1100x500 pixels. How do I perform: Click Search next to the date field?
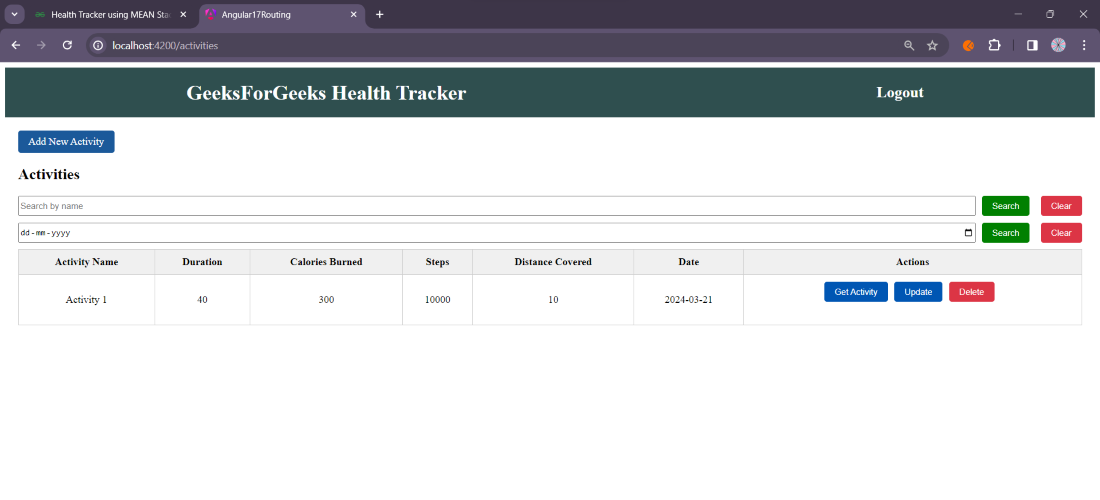tap(1005, 233)
